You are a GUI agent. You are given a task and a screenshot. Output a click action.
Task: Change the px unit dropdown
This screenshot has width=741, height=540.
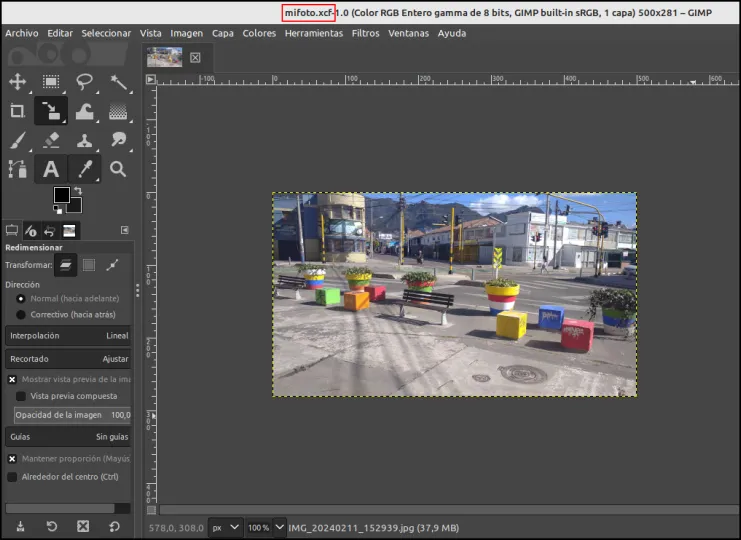225,528
